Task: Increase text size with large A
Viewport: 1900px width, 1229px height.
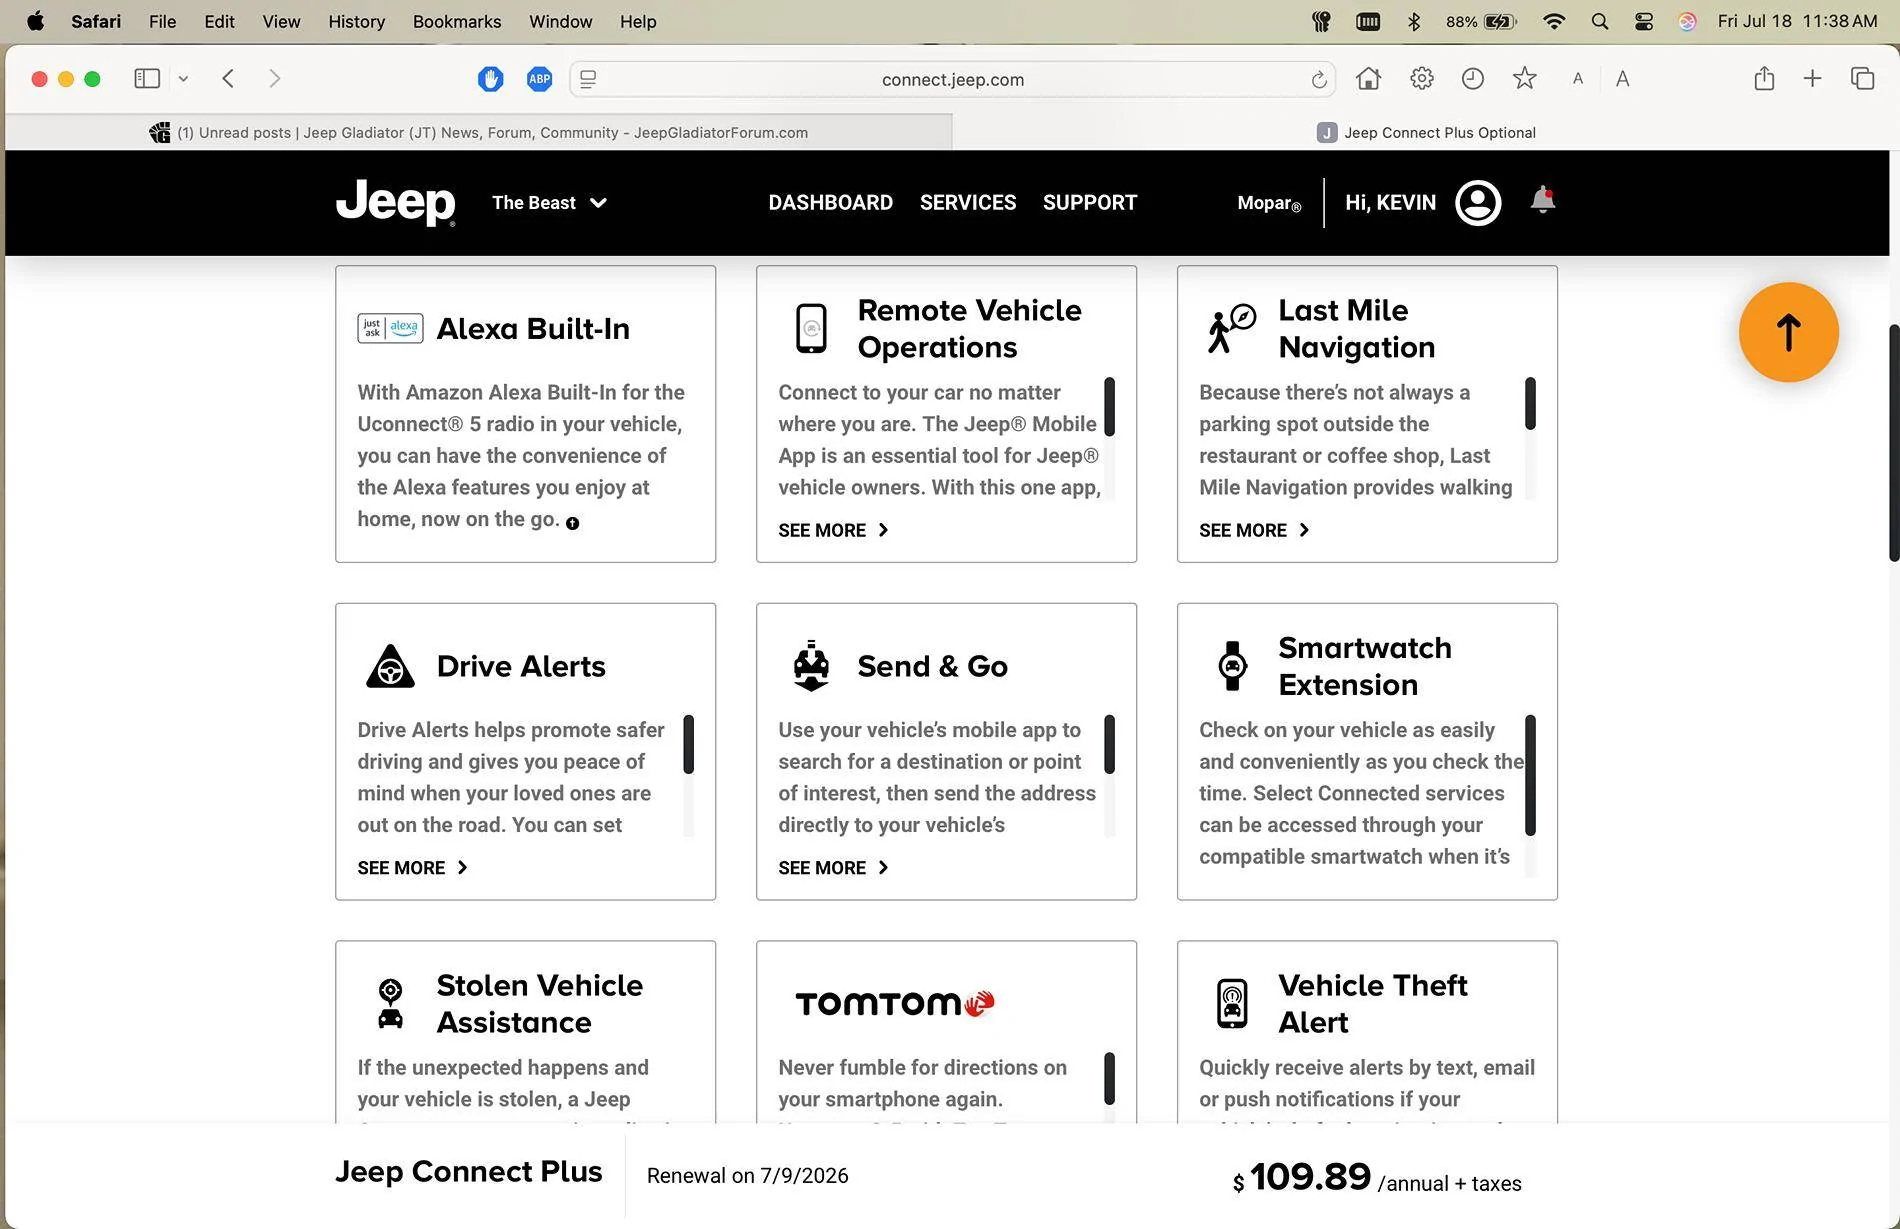Action: [x=1622, y=79]
